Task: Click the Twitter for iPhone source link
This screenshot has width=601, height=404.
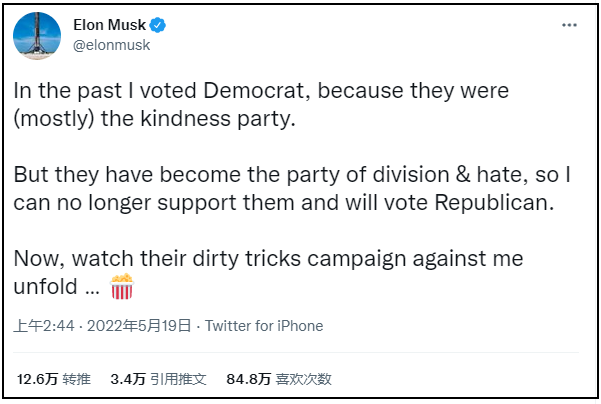Action: tap(265, 326)
